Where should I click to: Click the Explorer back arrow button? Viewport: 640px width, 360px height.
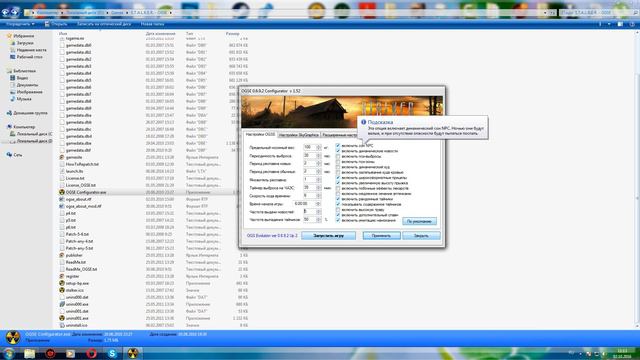coord(5,12)
